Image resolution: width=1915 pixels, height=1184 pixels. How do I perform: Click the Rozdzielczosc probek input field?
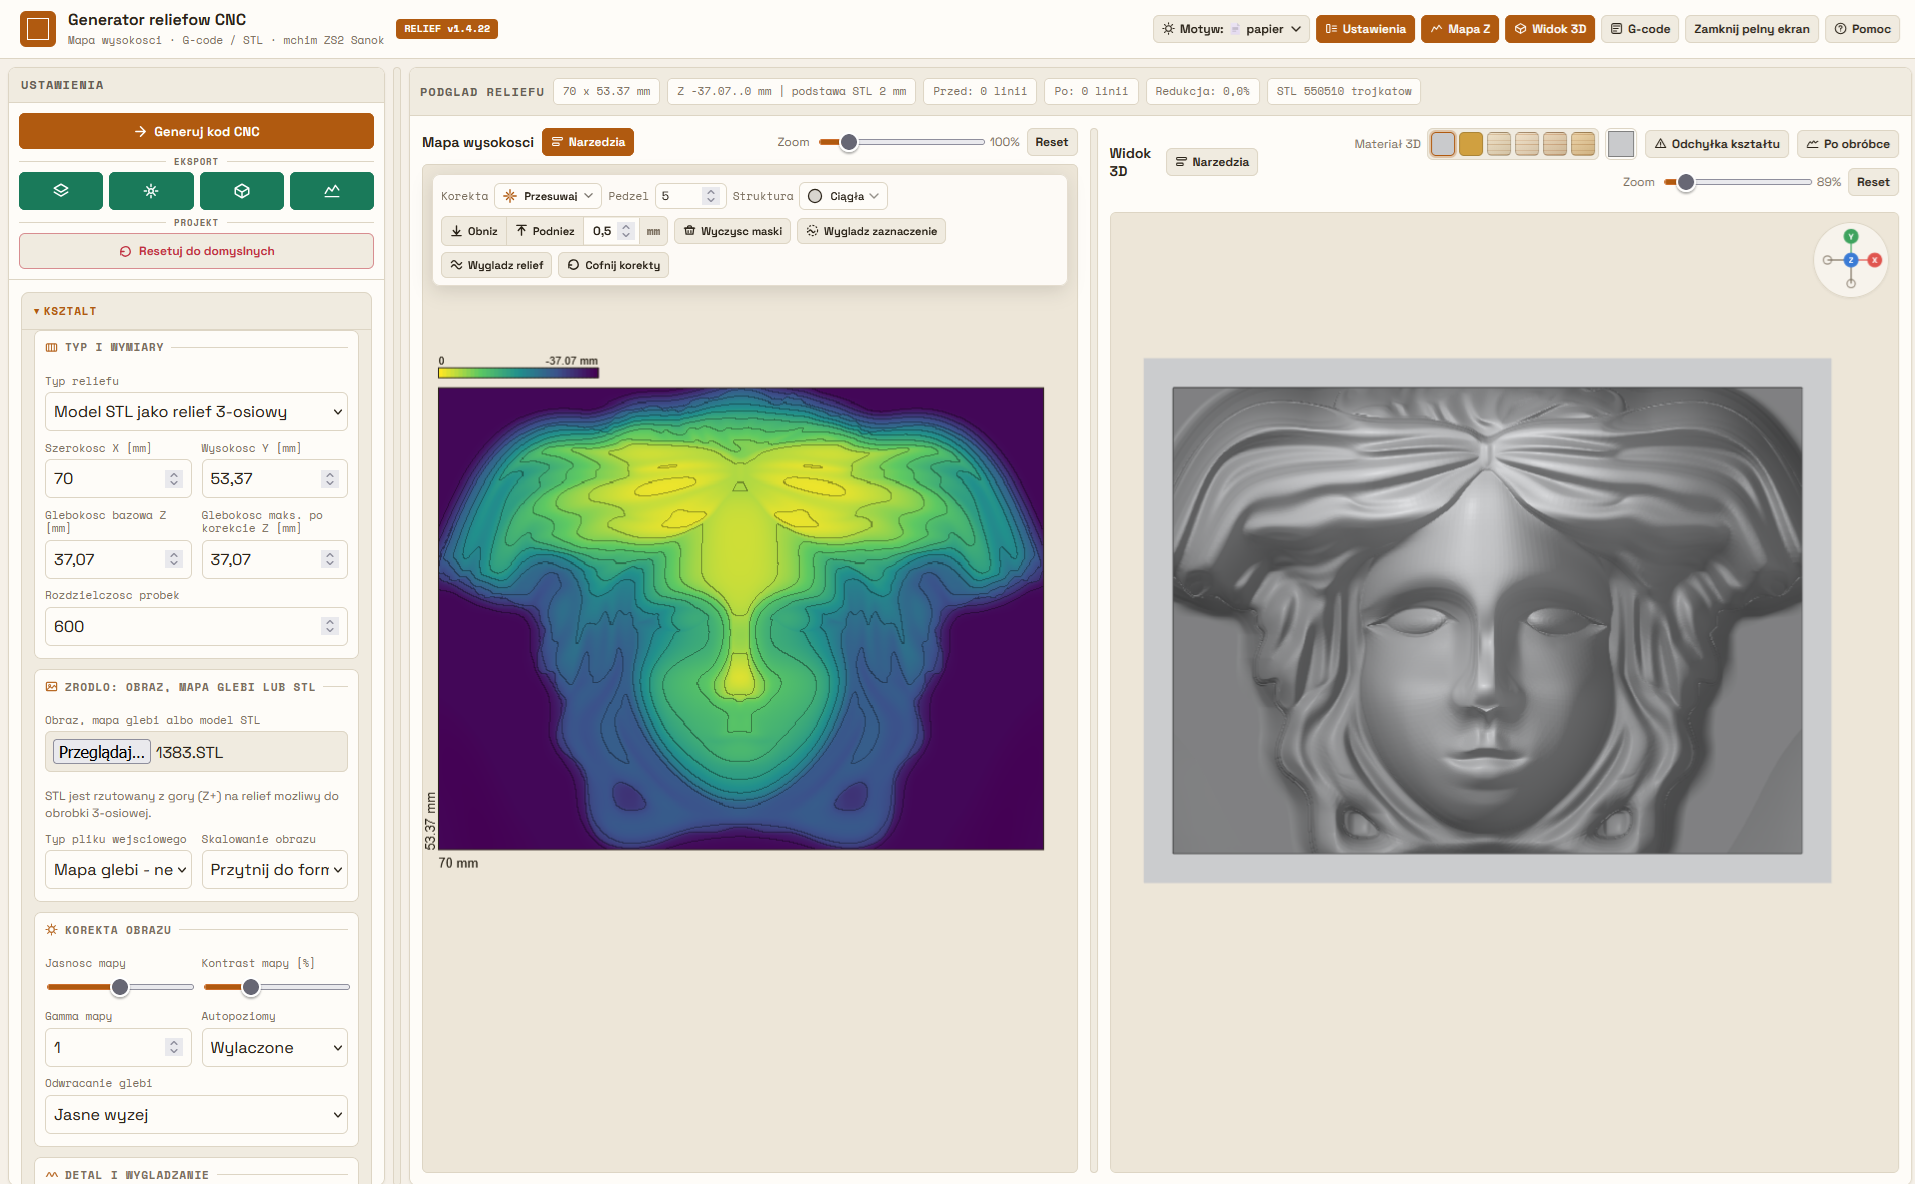click(196, 627)
